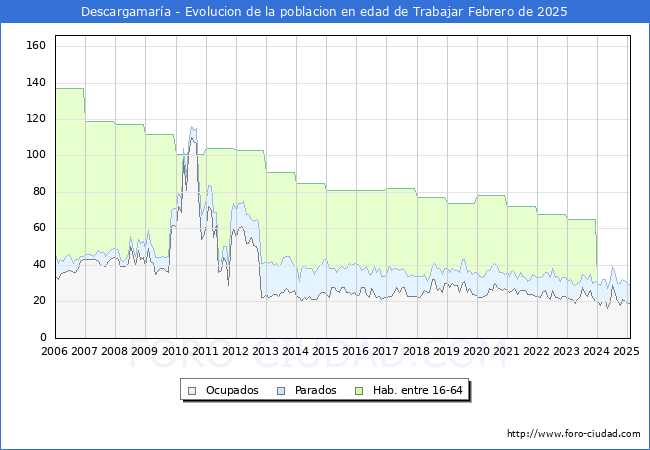650x450 pixels.
Task: Click the Parados legend label
Action: [315, 390]
